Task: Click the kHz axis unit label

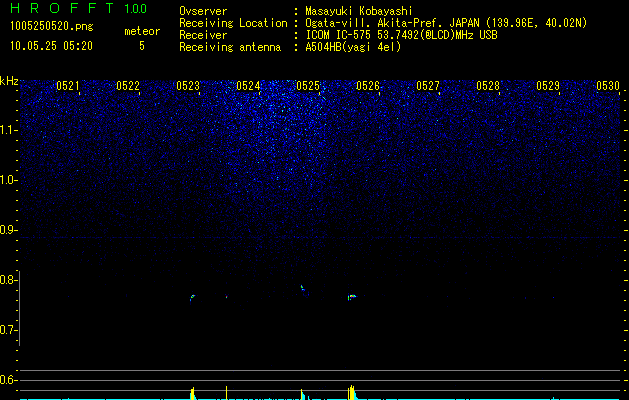Action: pos(9,81)
